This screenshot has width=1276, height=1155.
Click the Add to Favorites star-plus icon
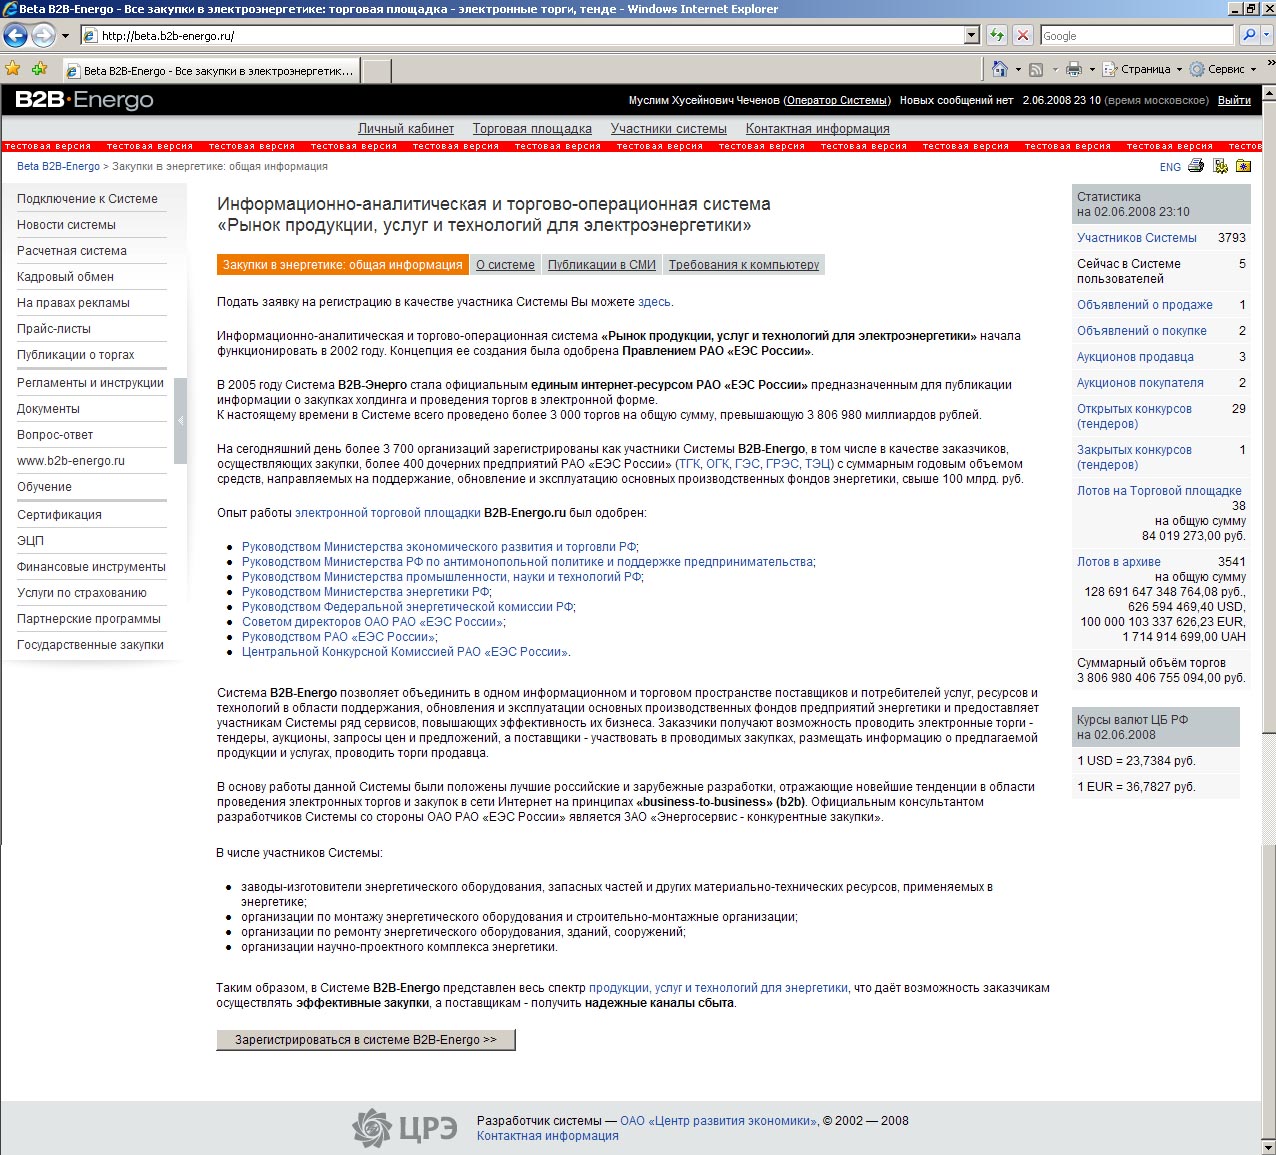40,69
